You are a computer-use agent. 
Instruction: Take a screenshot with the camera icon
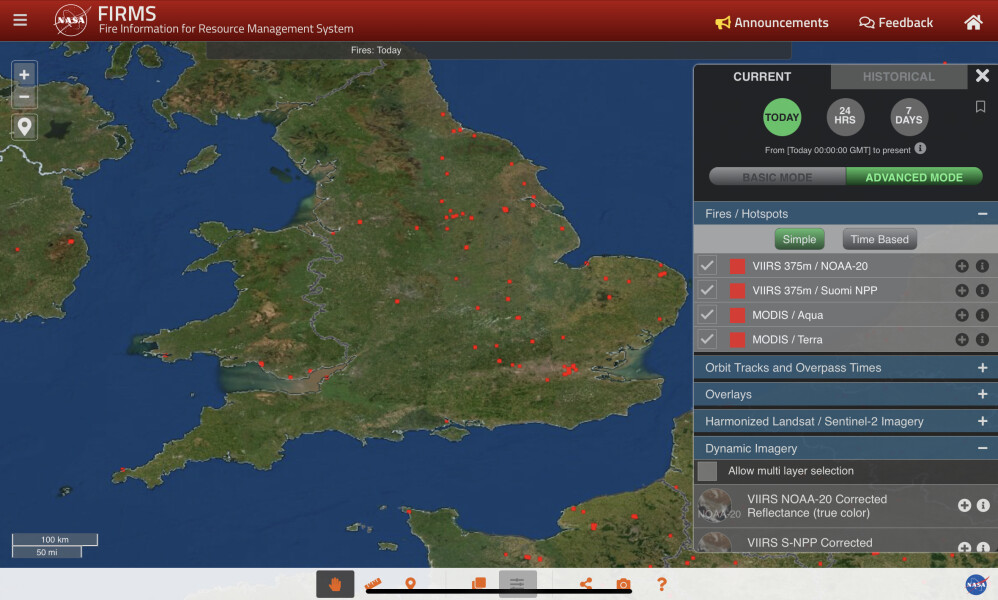pyautogui.click(x=622, y=584)
